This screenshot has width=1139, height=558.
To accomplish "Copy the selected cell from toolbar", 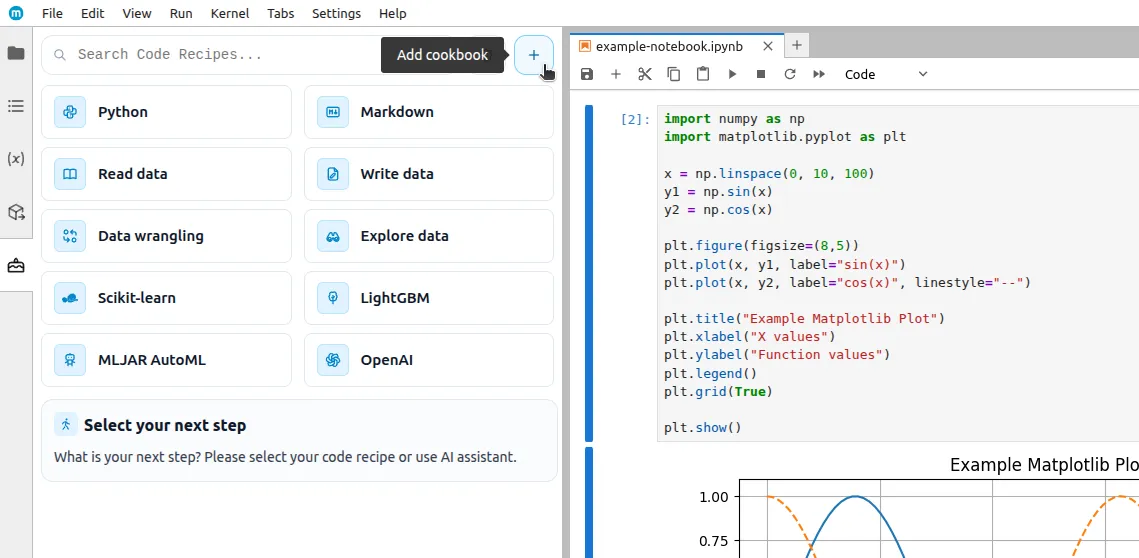I will coord(674,74).
